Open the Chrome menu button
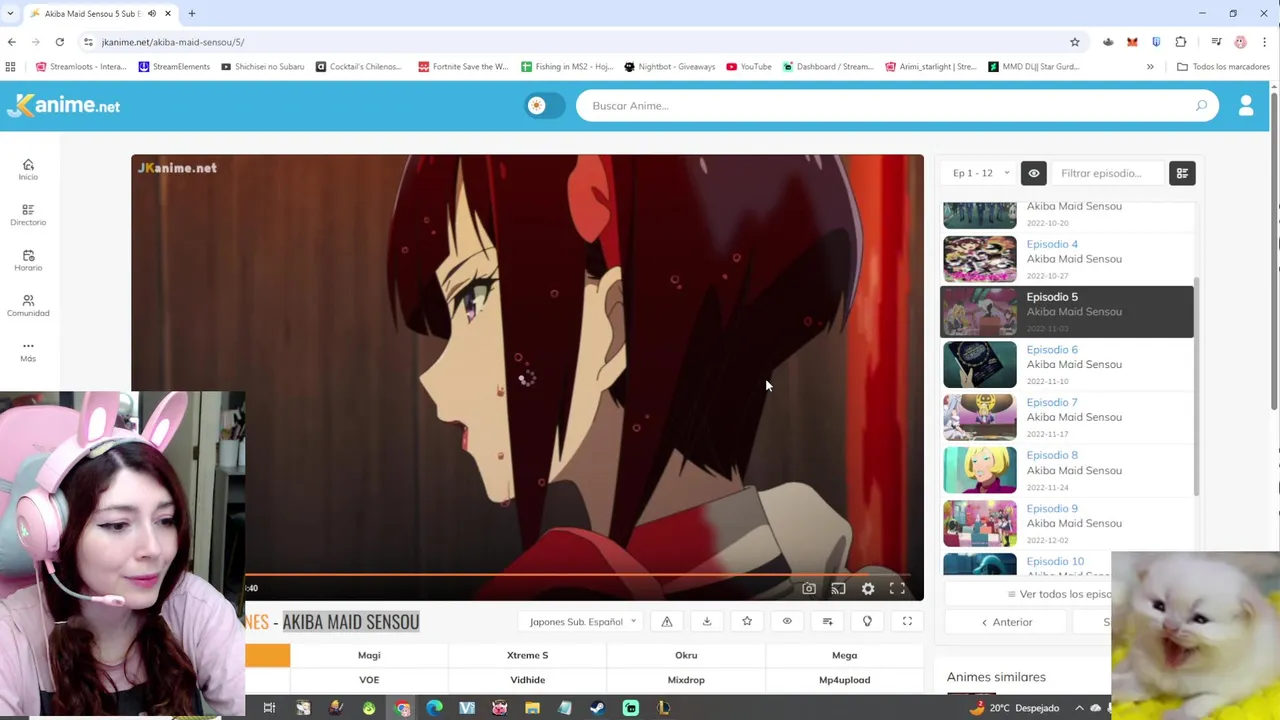 [x=1265, y=42]
